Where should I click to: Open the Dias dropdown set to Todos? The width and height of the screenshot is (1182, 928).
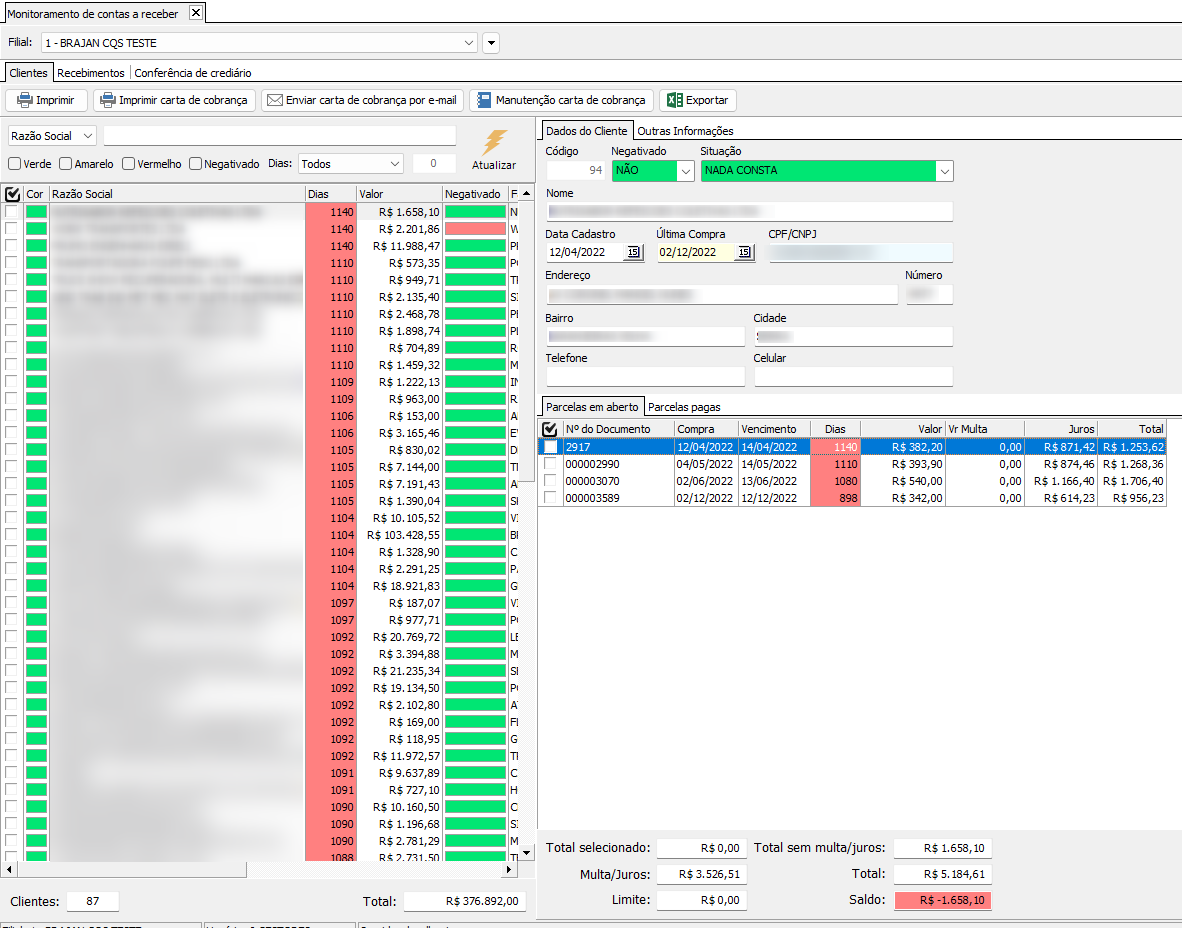point(392,164)
